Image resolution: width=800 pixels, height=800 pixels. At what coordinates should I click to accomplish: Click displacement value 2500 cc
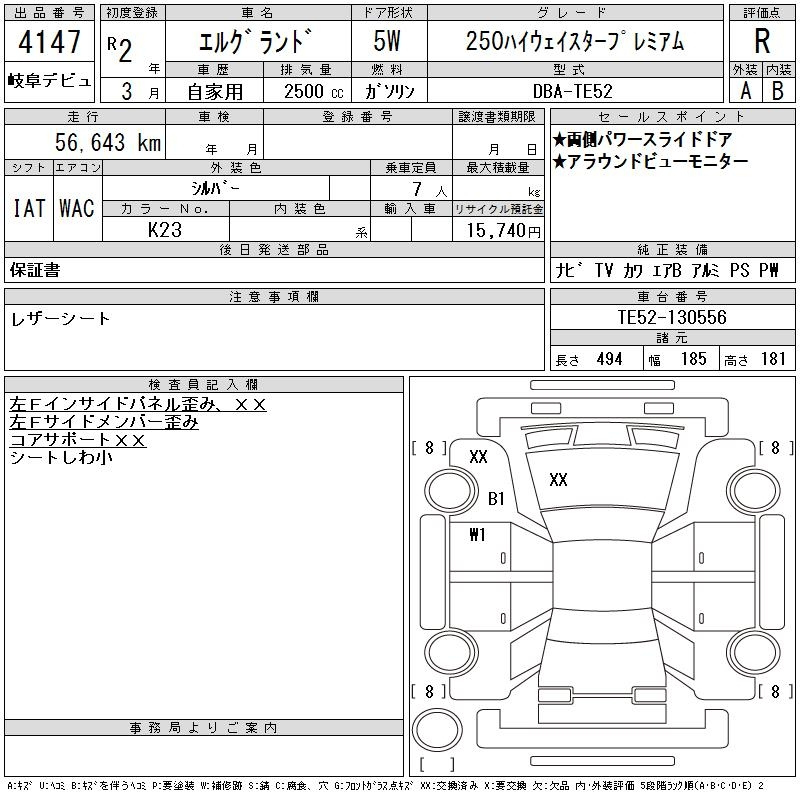[314, 92]
